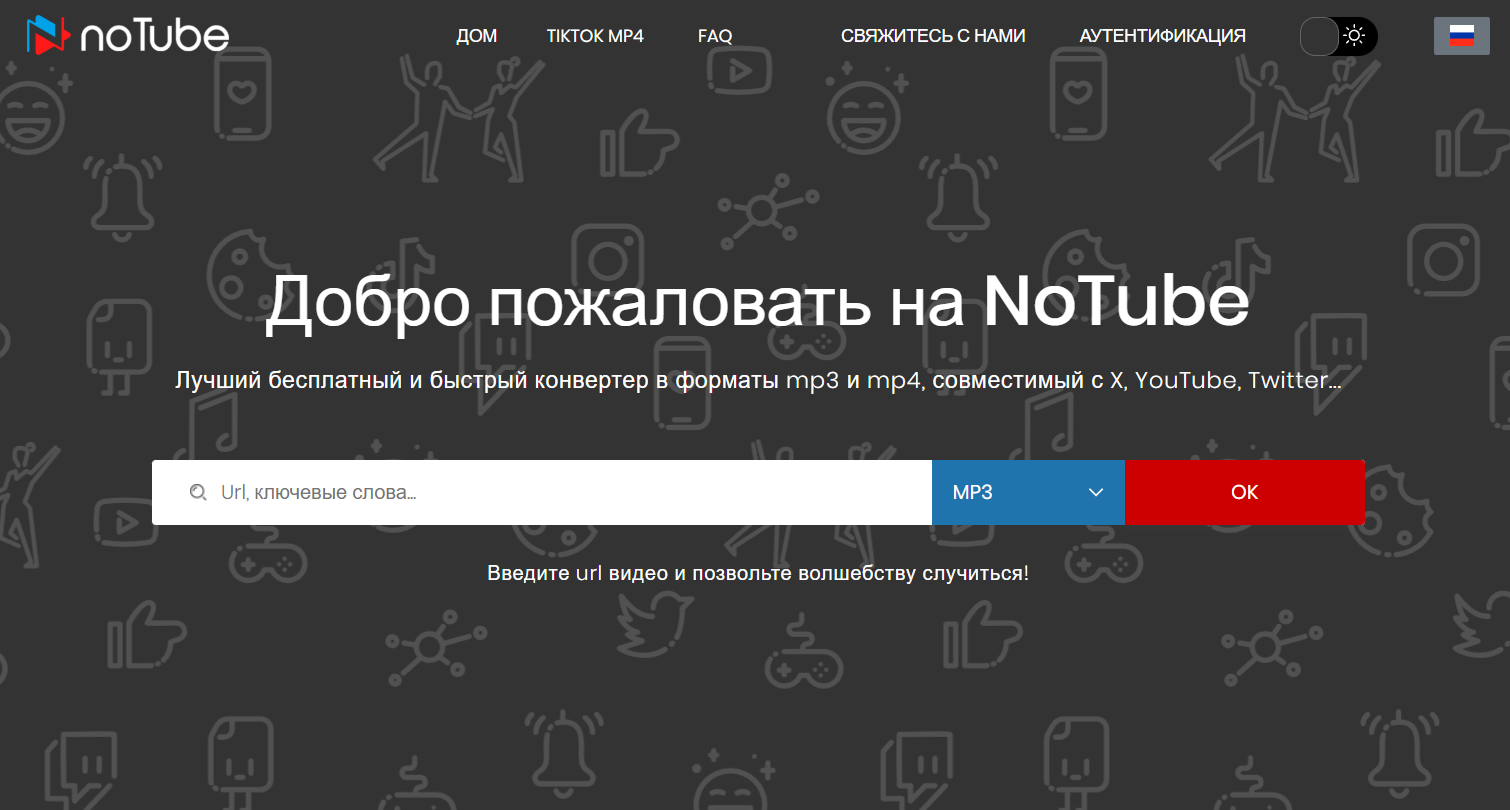Click the noTube play-button logo
Image resolution: width=1510 pixels, height=810 pixels.
[x=48, y=35]
